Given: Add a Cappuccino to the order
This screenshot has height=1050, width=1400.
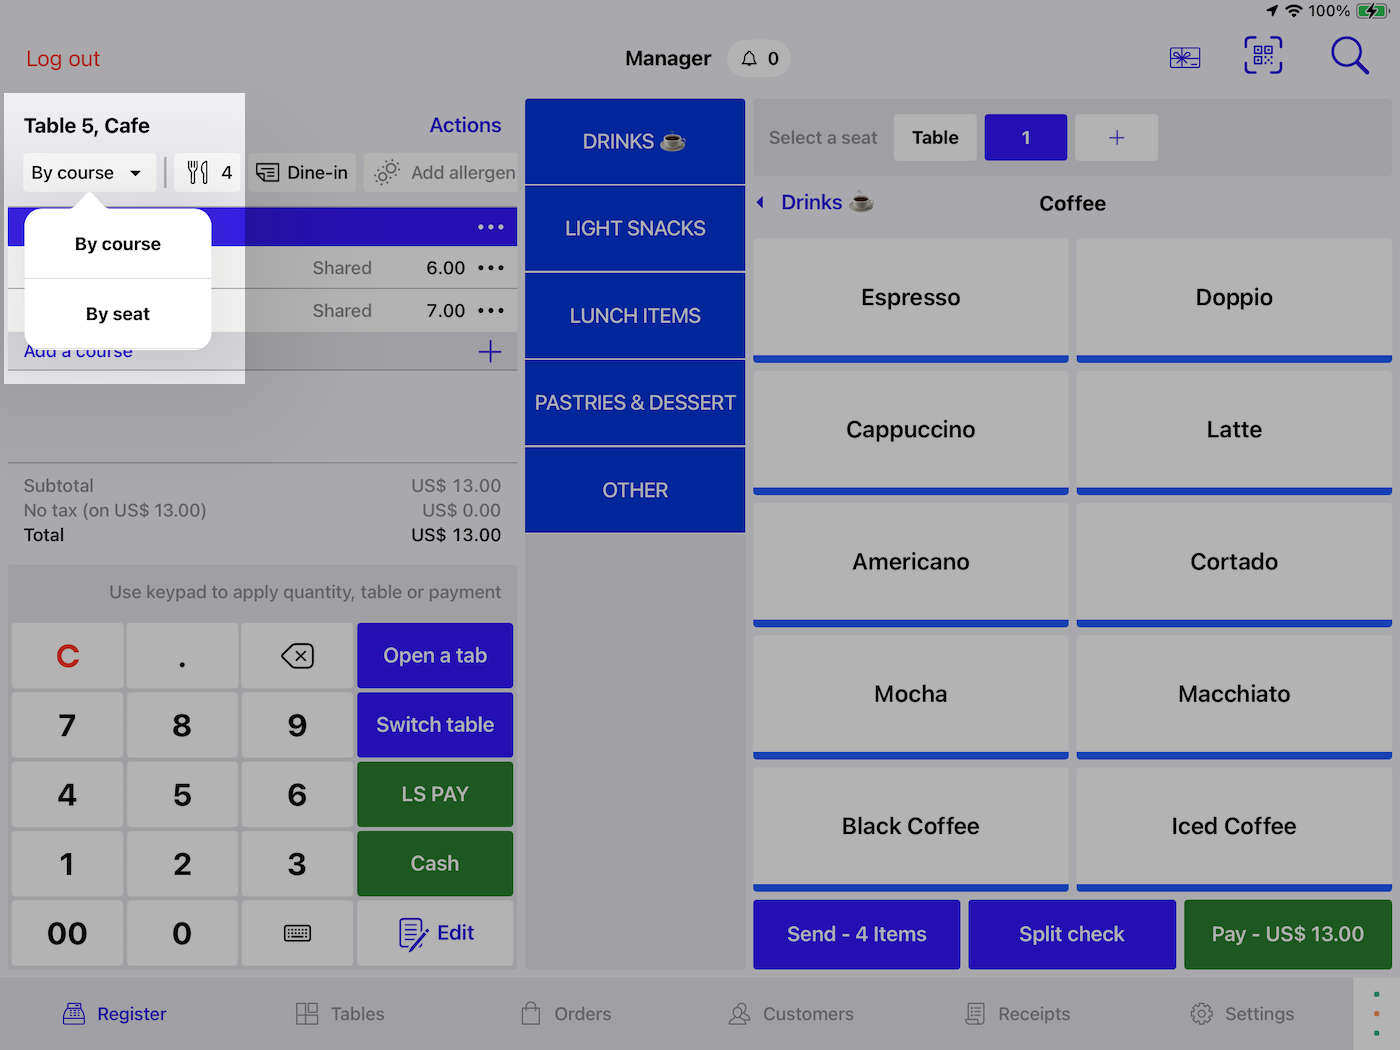Looking at the screenshot, I should click(910, 430).
